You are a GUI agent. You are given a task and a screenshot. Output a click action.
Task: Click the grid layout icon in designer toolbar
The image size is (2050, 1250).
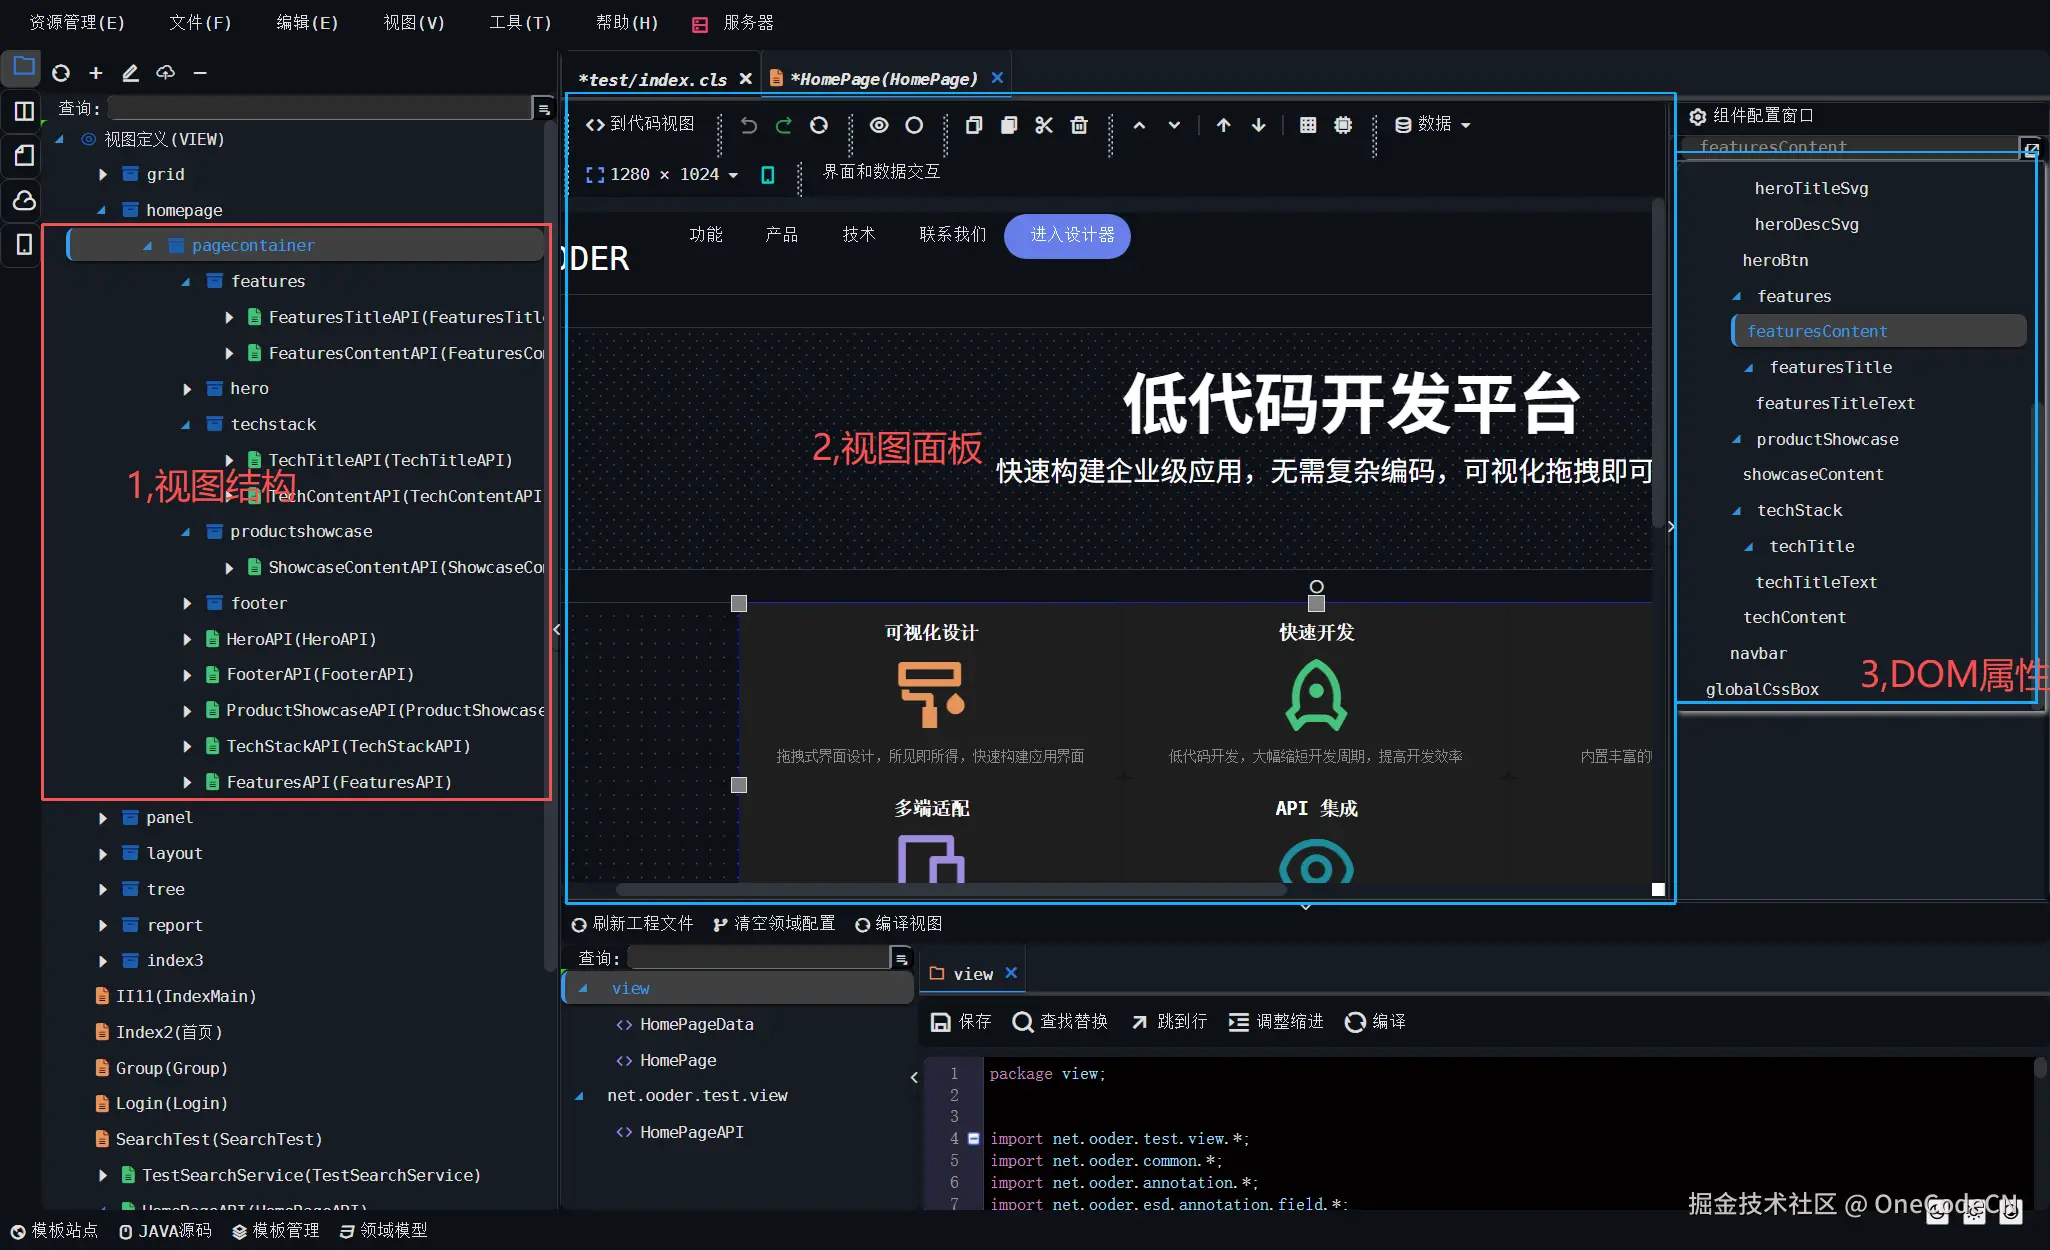pos(1308,125)
